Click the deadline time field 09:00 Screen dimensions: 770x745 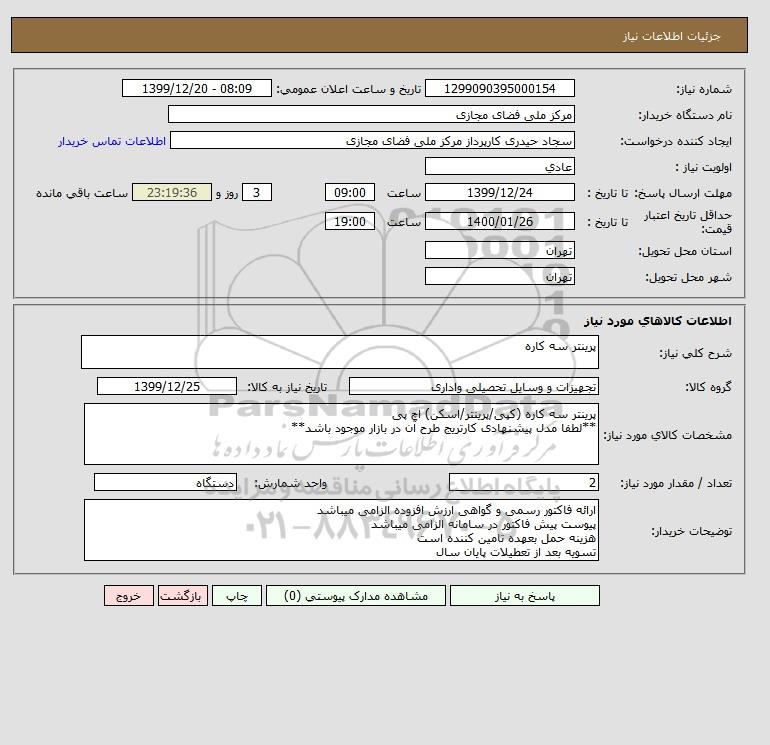pyautogui.click(x=350, y=193)
